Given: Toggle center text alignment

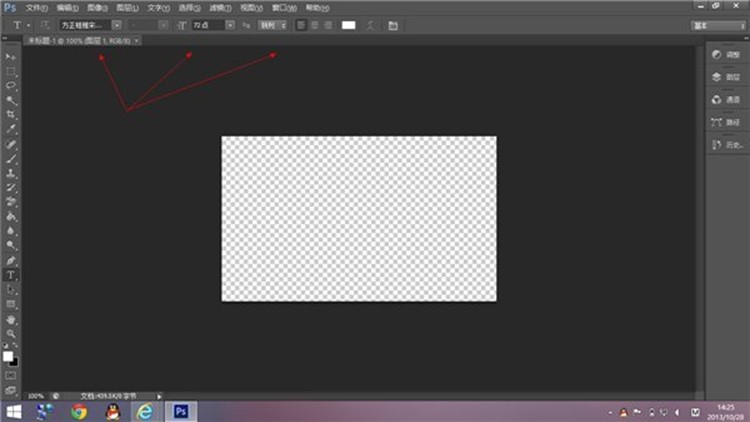Looking at the screenshot, I should (314, 24).
